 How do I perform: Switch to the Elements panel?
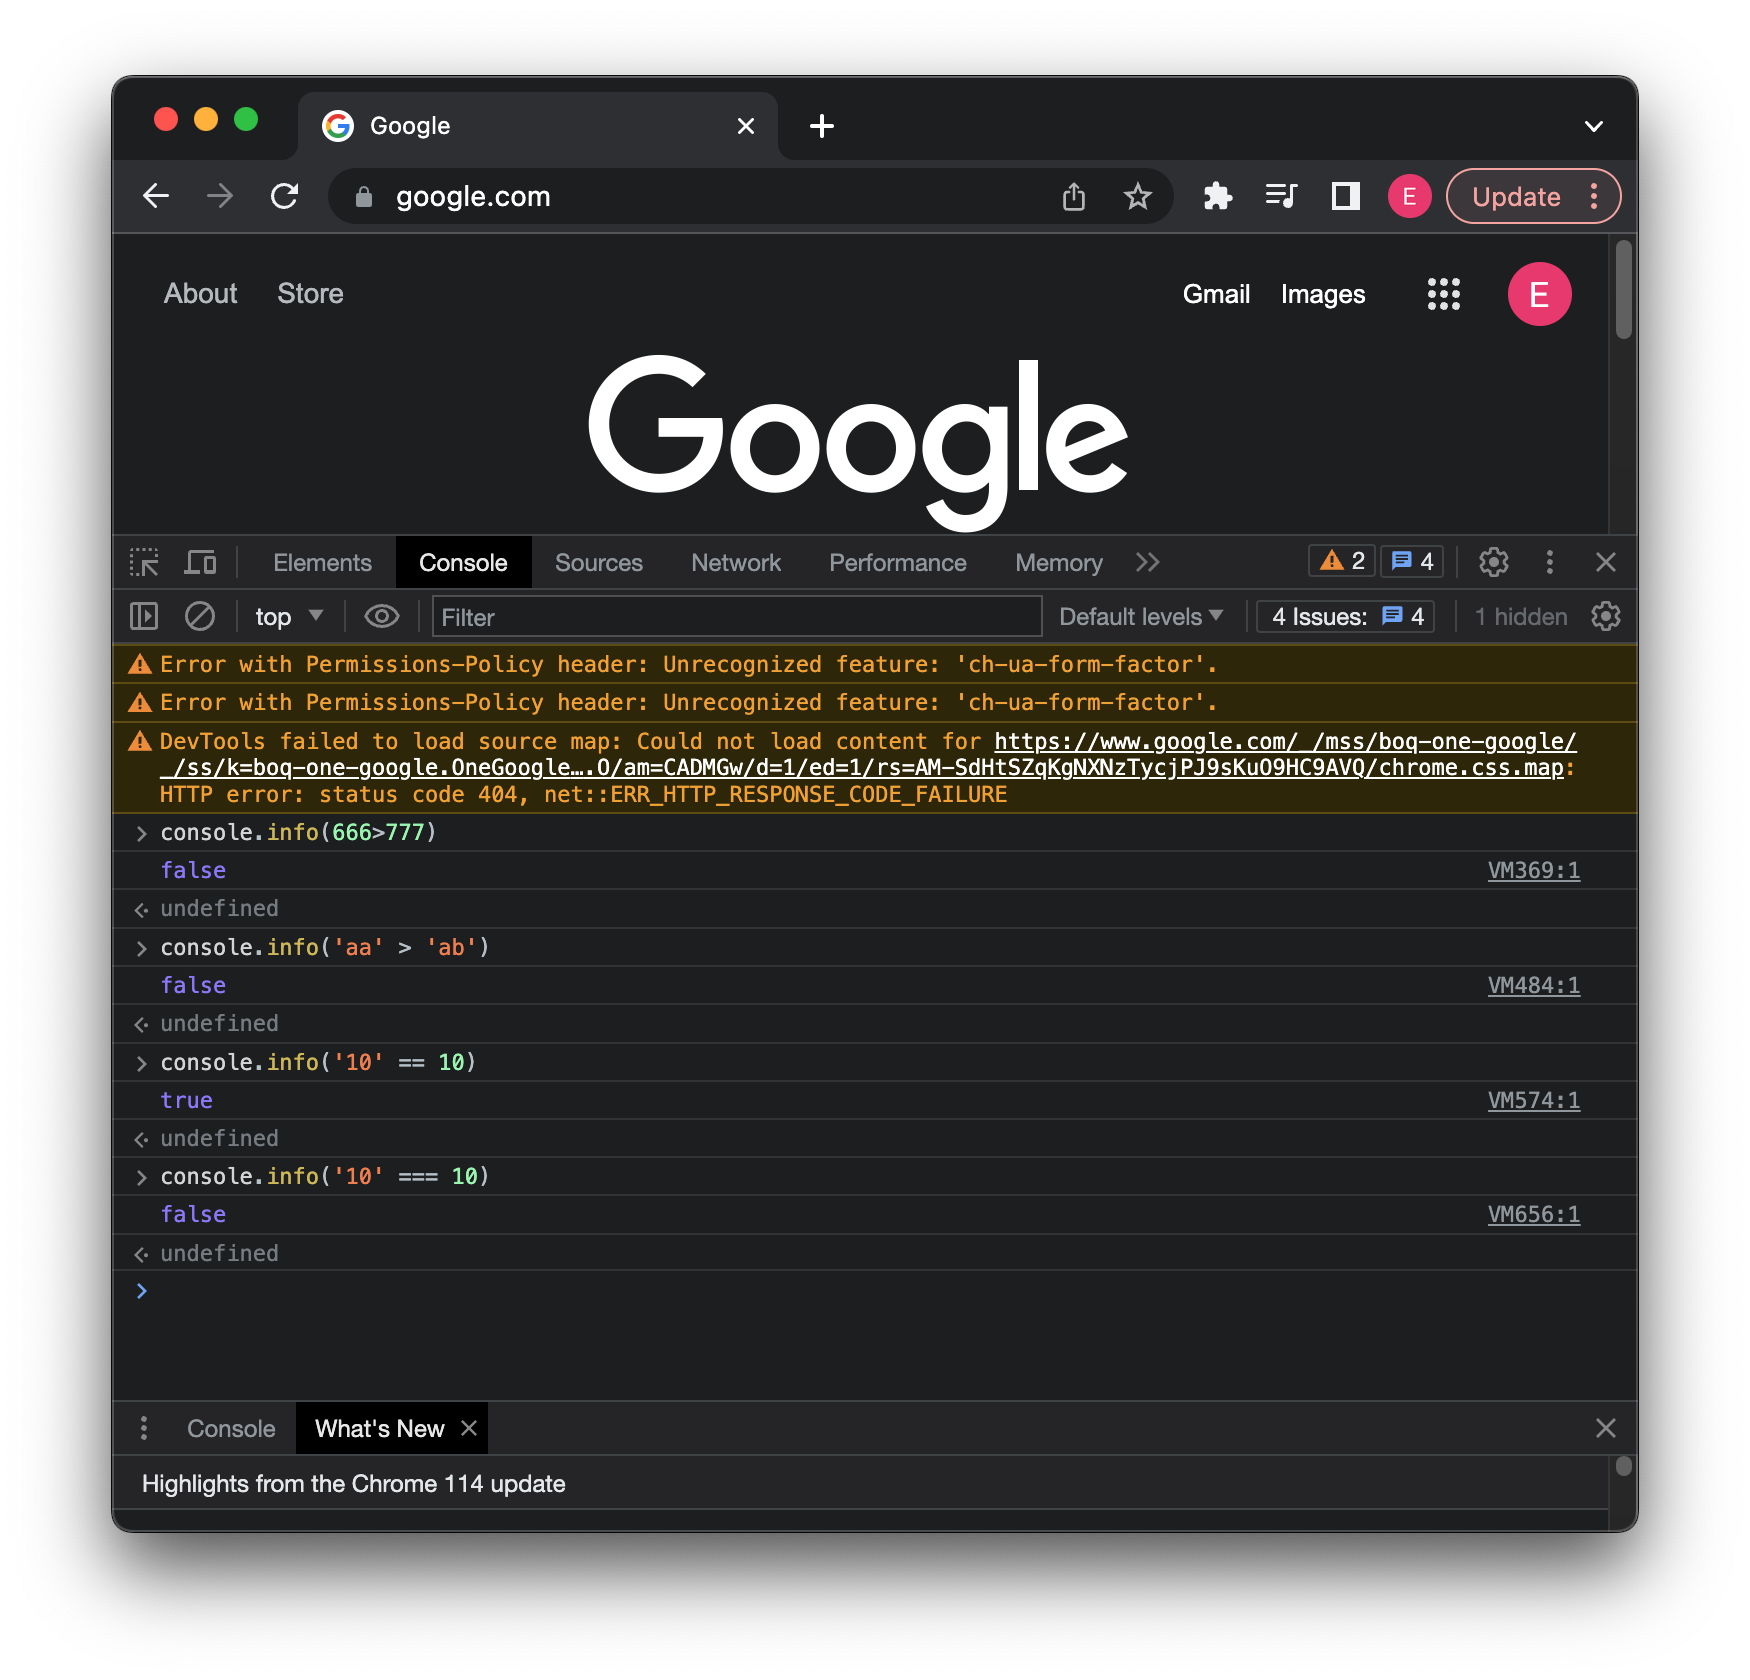point(322,563)
